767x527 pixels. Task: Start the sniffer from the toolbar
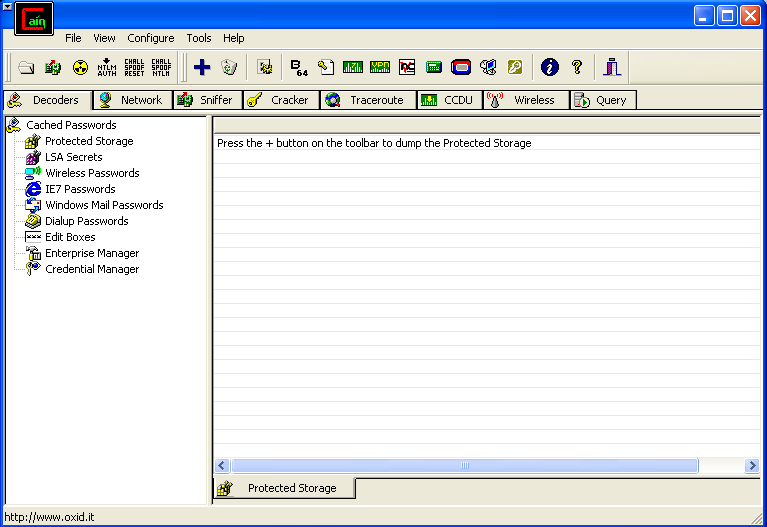pos(53,67)
